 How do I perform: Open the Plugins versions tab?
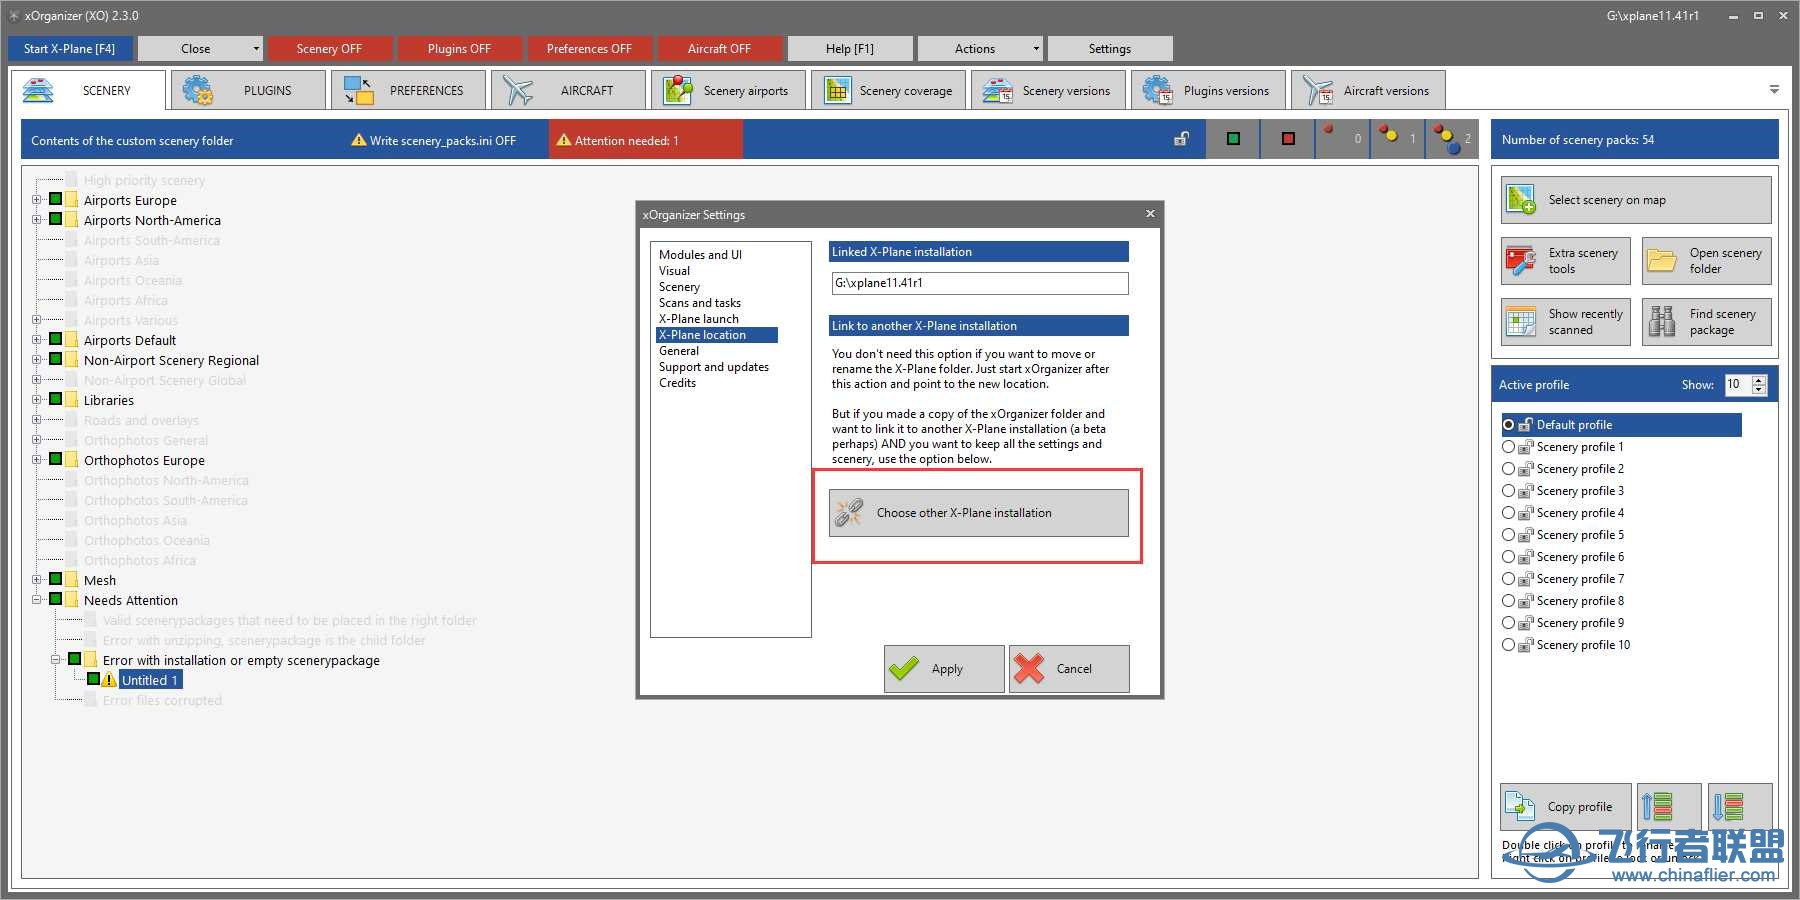pyautogui.click(x=1208, y=91)
